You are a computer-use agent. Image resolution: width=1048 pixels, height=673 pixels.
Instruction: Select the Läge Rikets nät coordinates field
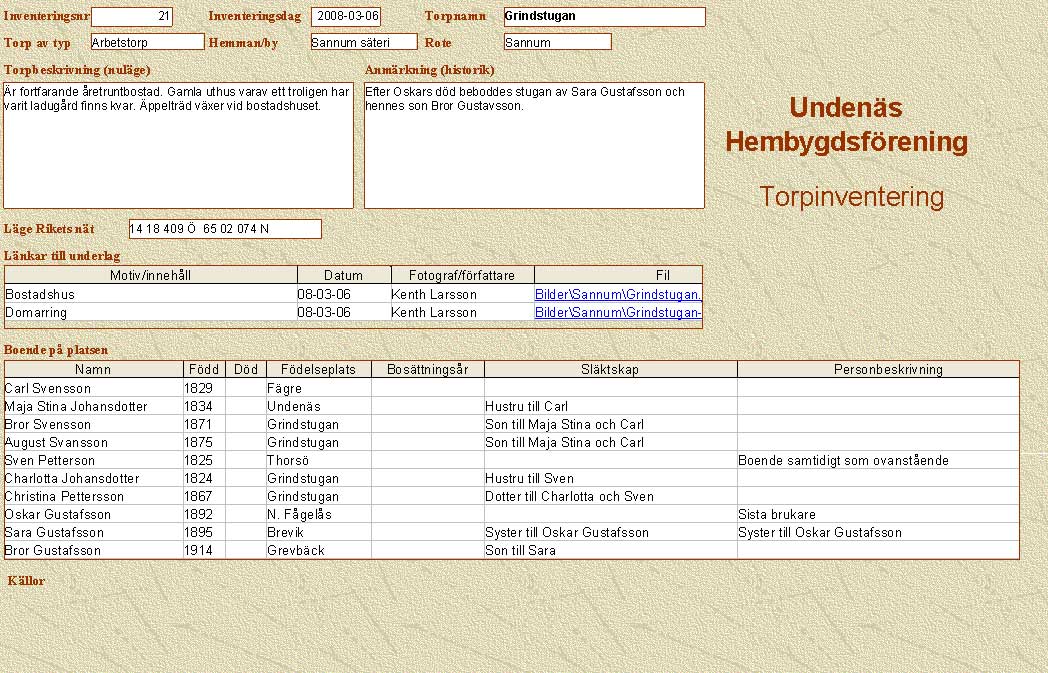click(x=225, y=229)
